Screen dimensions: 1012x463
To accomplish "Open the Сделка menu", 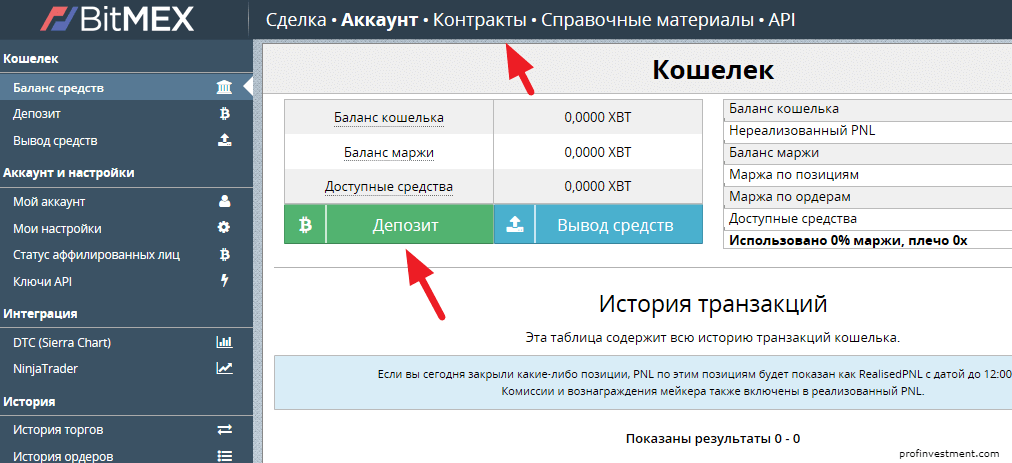I will [296, 20].
